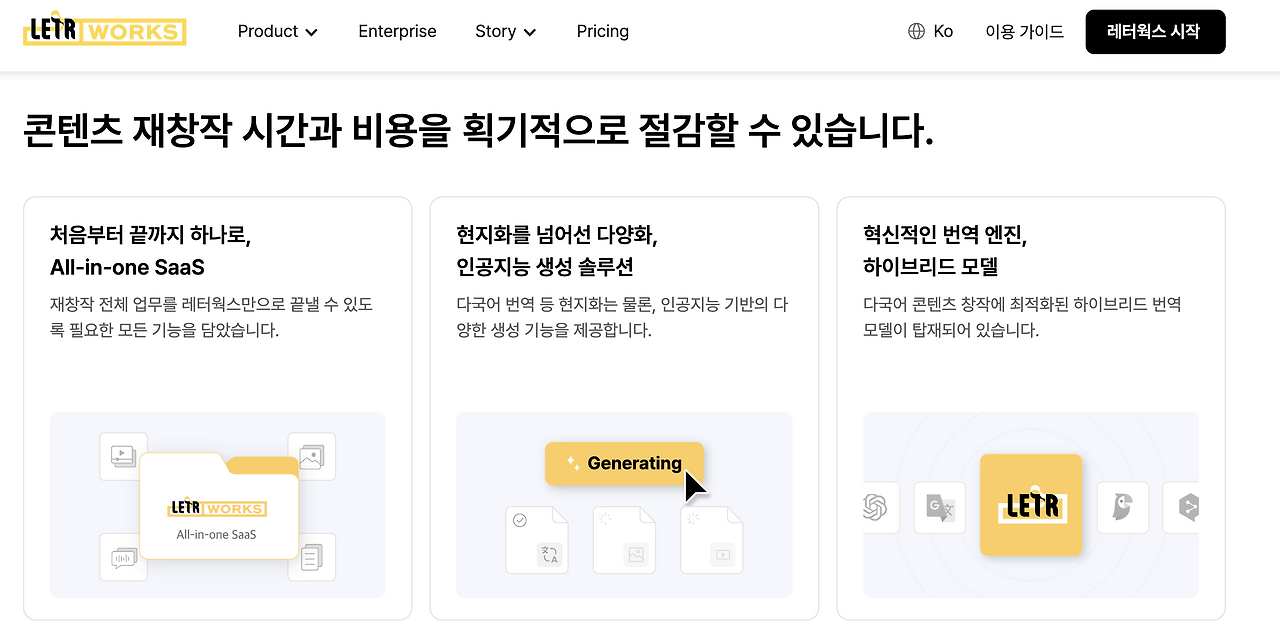
Task: Select the translation document icon under Generating
Action: click(537, 540)
